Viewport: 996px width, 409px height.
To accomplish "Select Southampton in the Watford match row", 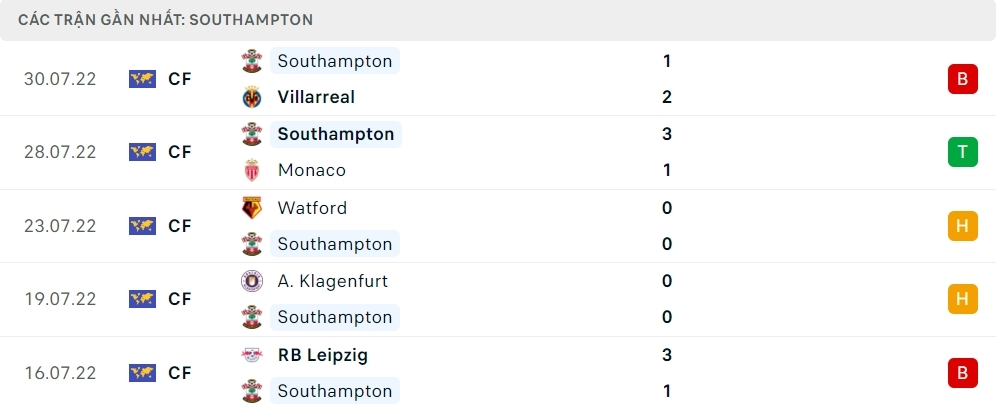I will [335, 244].
